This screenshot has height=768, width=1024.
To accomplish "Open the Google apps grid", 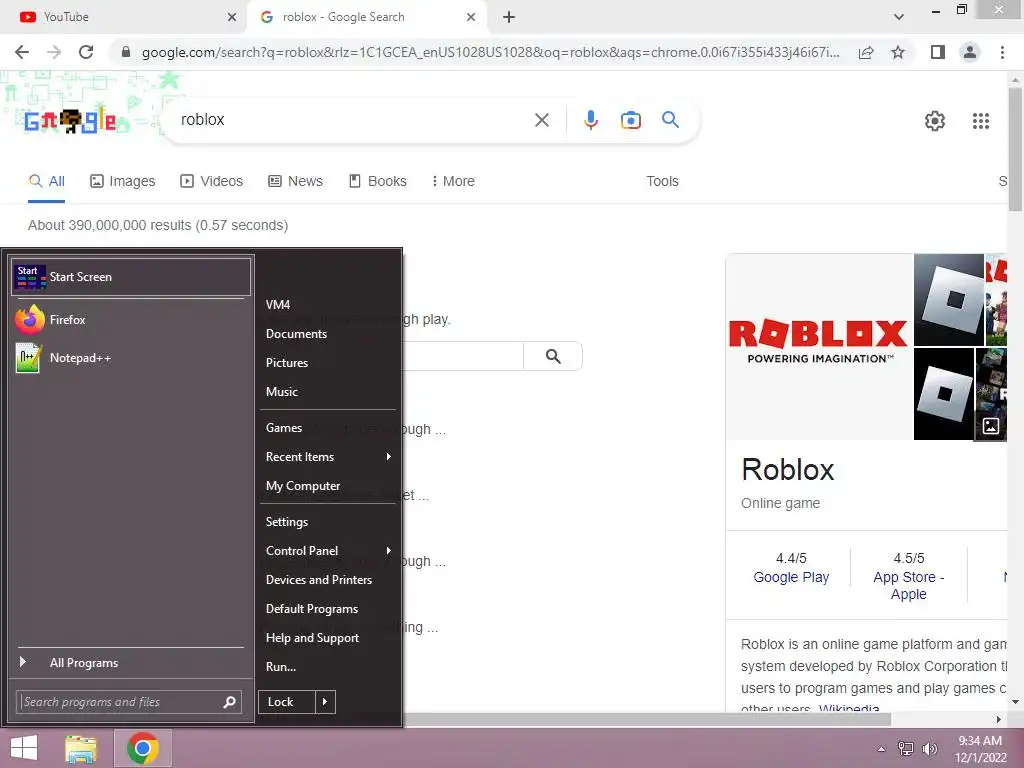I will [x=981, y=121].
